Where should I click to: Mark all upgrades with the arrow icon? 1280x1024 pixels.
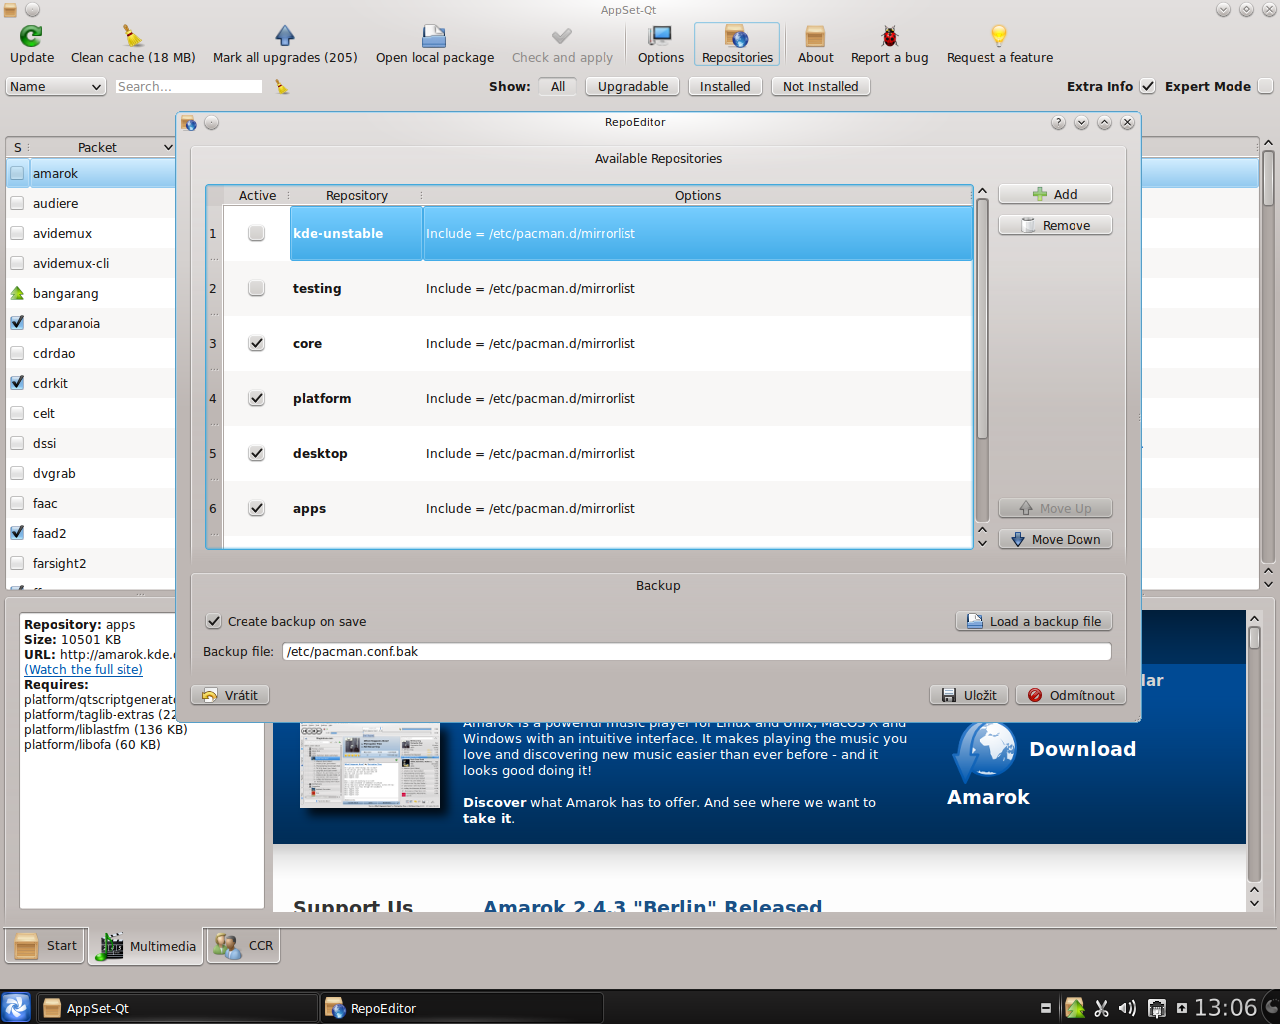coord(285,36)
